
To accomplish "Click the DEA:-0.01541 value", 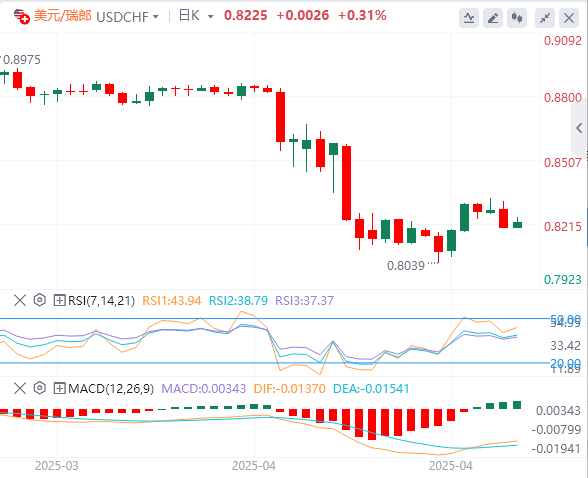I will coord(371,389).
